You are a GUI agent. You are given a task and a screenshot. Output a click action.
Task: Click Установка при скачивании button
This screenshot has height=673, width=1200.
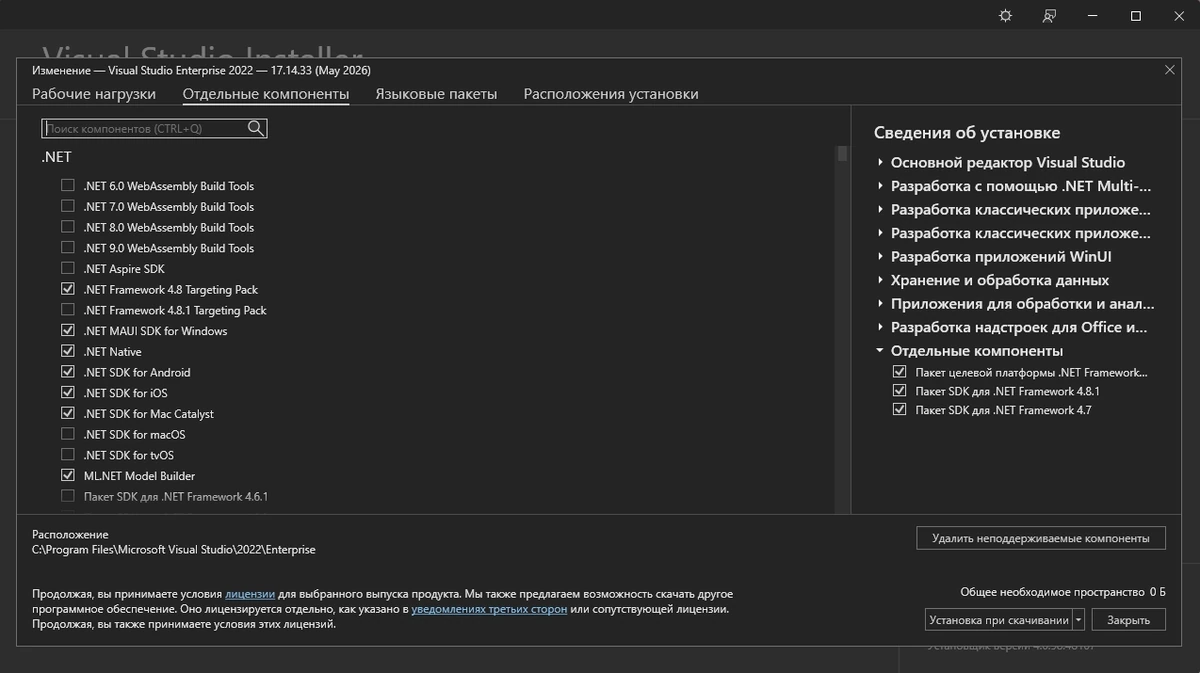[x=999, y=620]
